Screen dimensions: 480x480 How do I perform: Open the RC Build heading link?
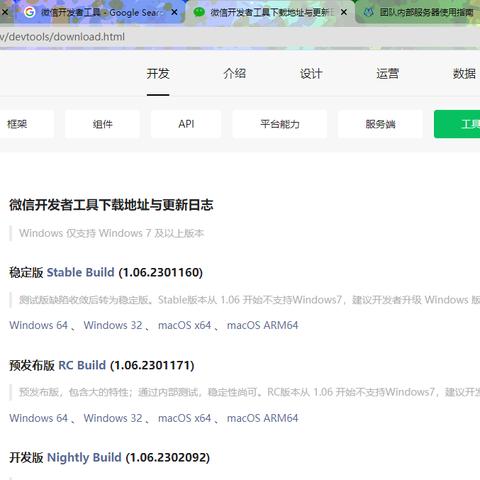[x=82, y=365]
